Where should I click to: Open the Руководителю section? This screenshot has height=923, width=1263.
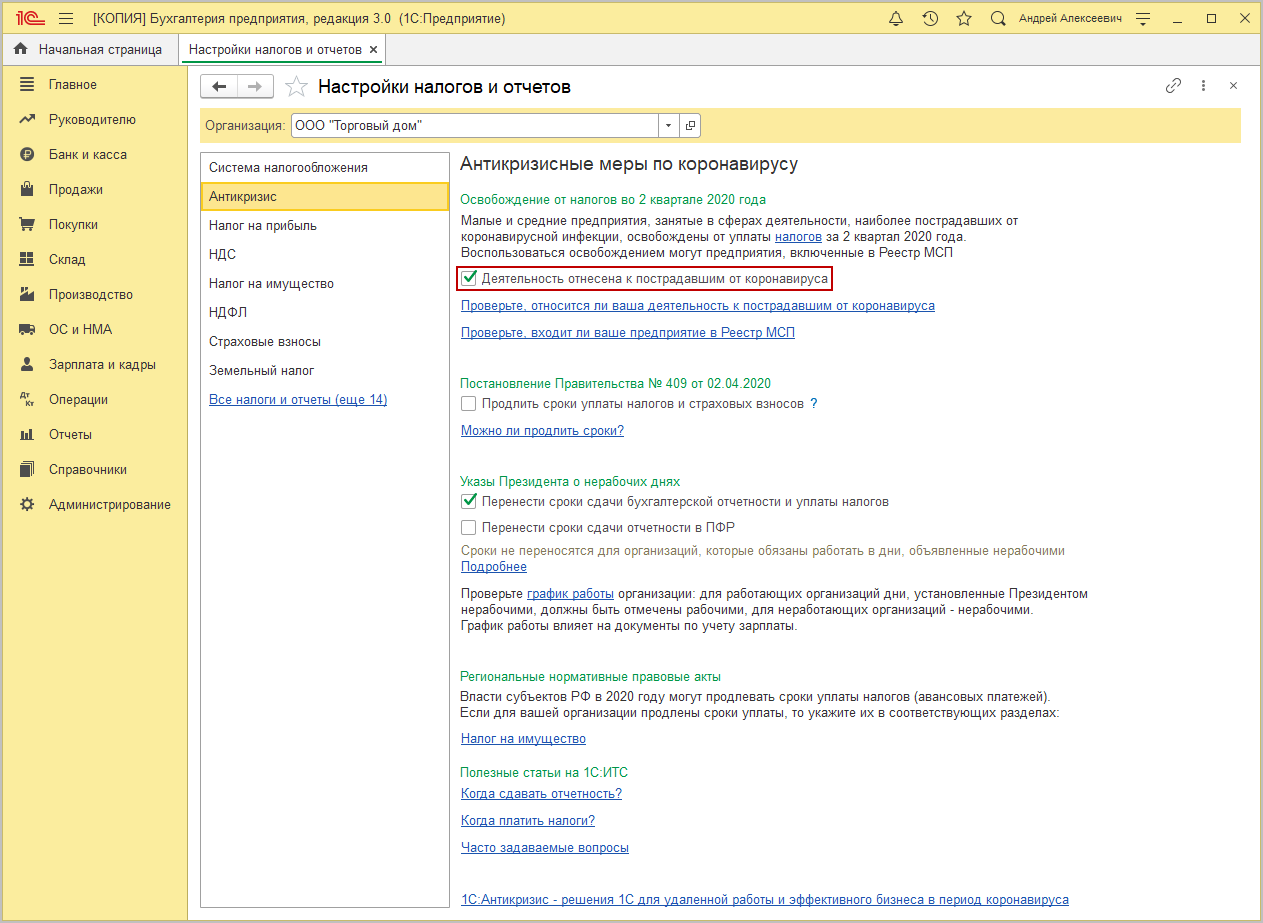93,120
